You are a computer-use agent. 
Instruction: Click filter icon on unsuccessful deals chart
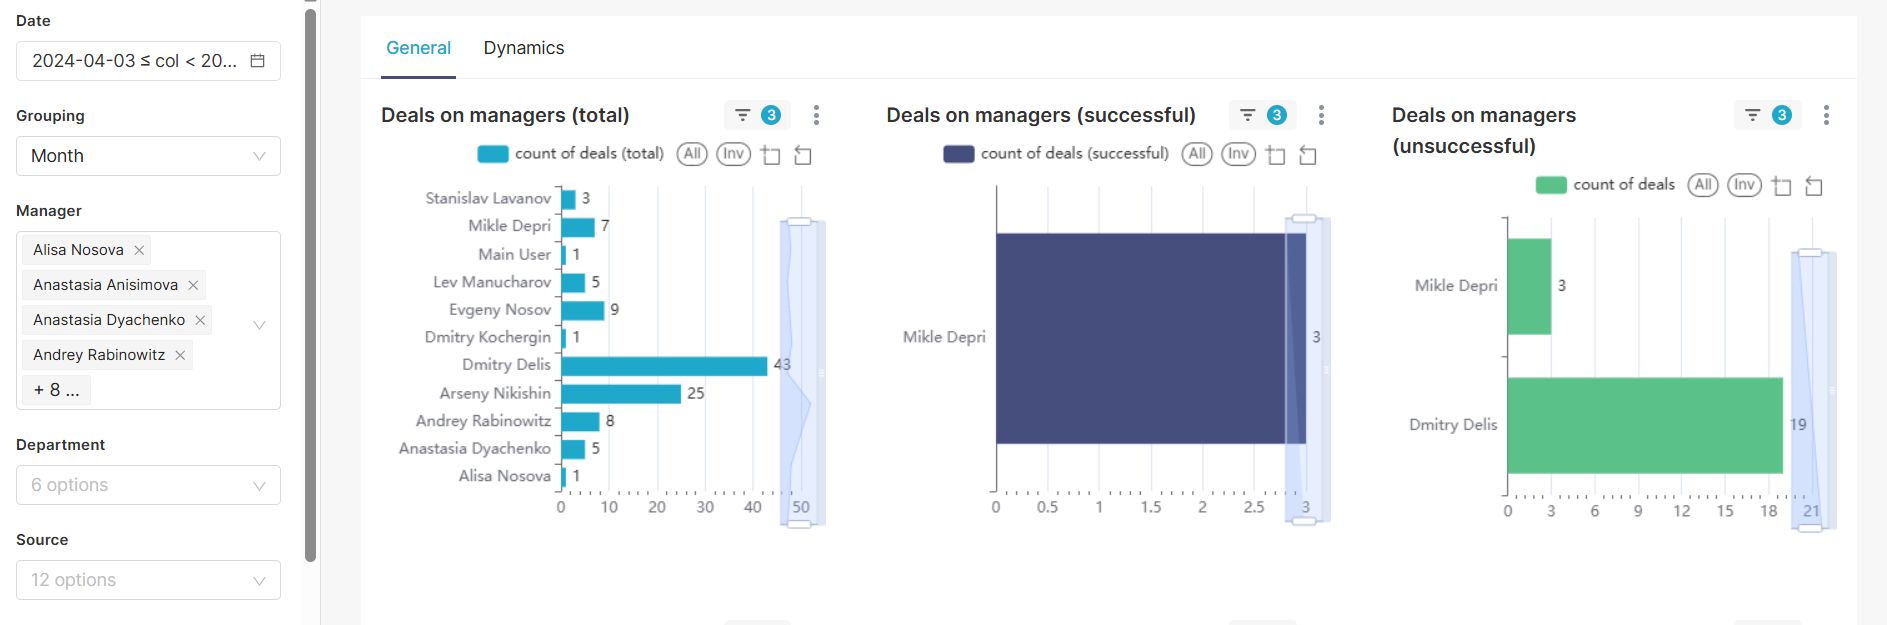(1752, 115)
